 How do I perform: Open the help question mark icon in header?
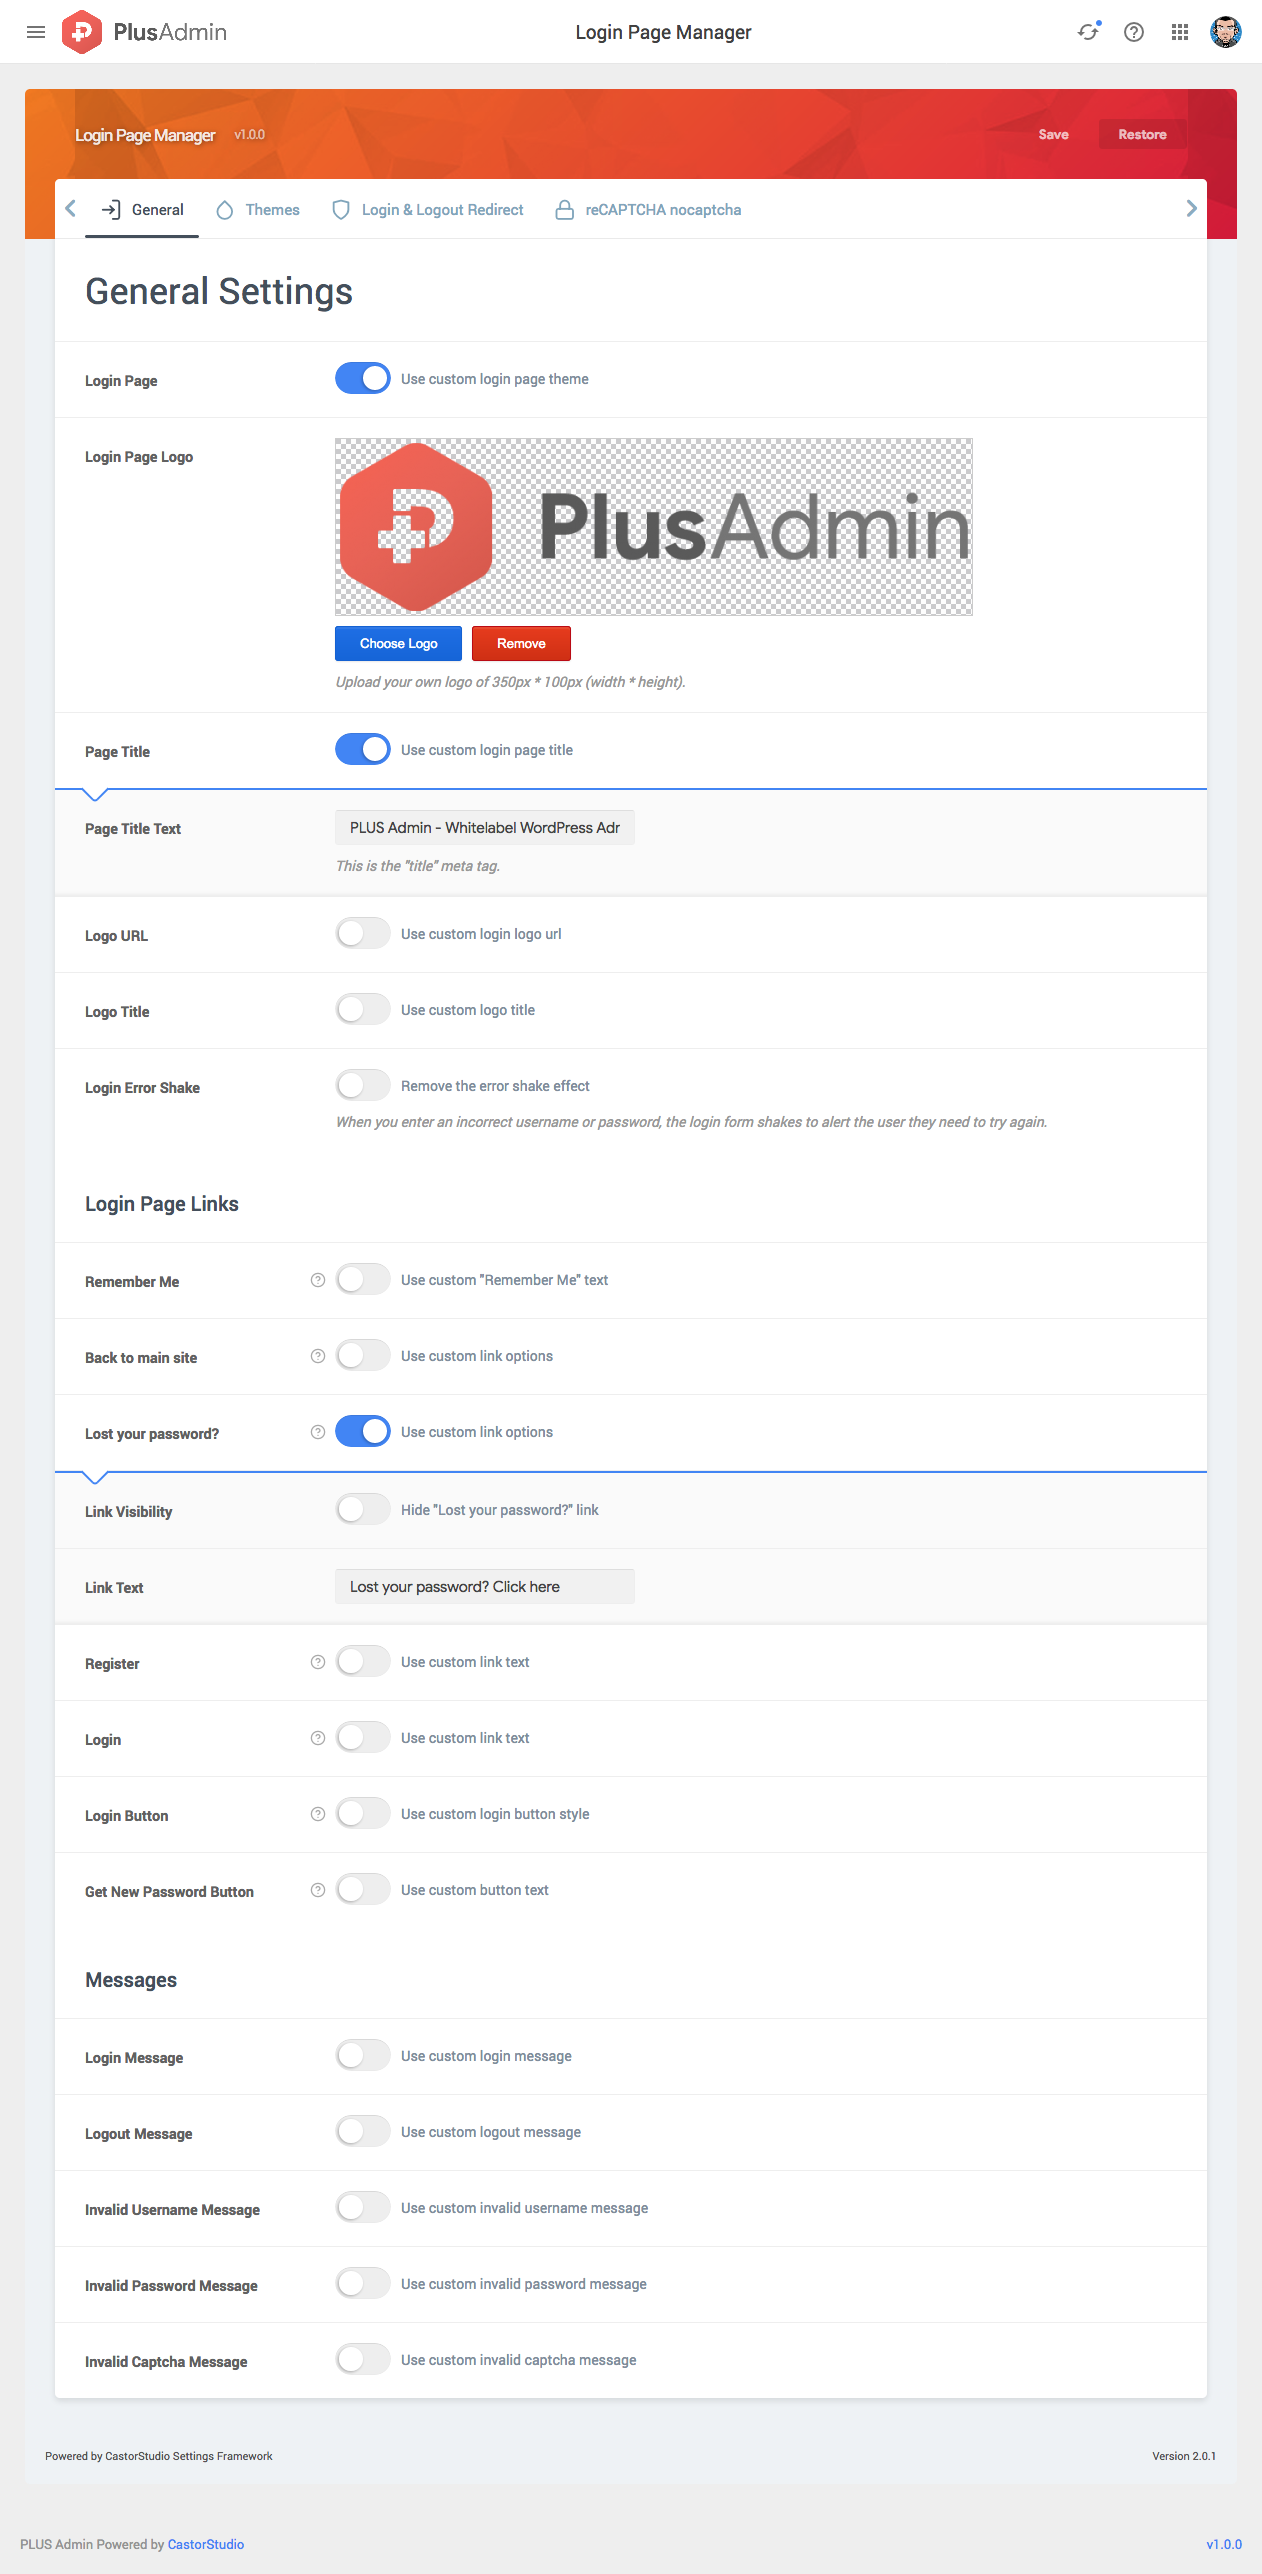coord(1134,32)
